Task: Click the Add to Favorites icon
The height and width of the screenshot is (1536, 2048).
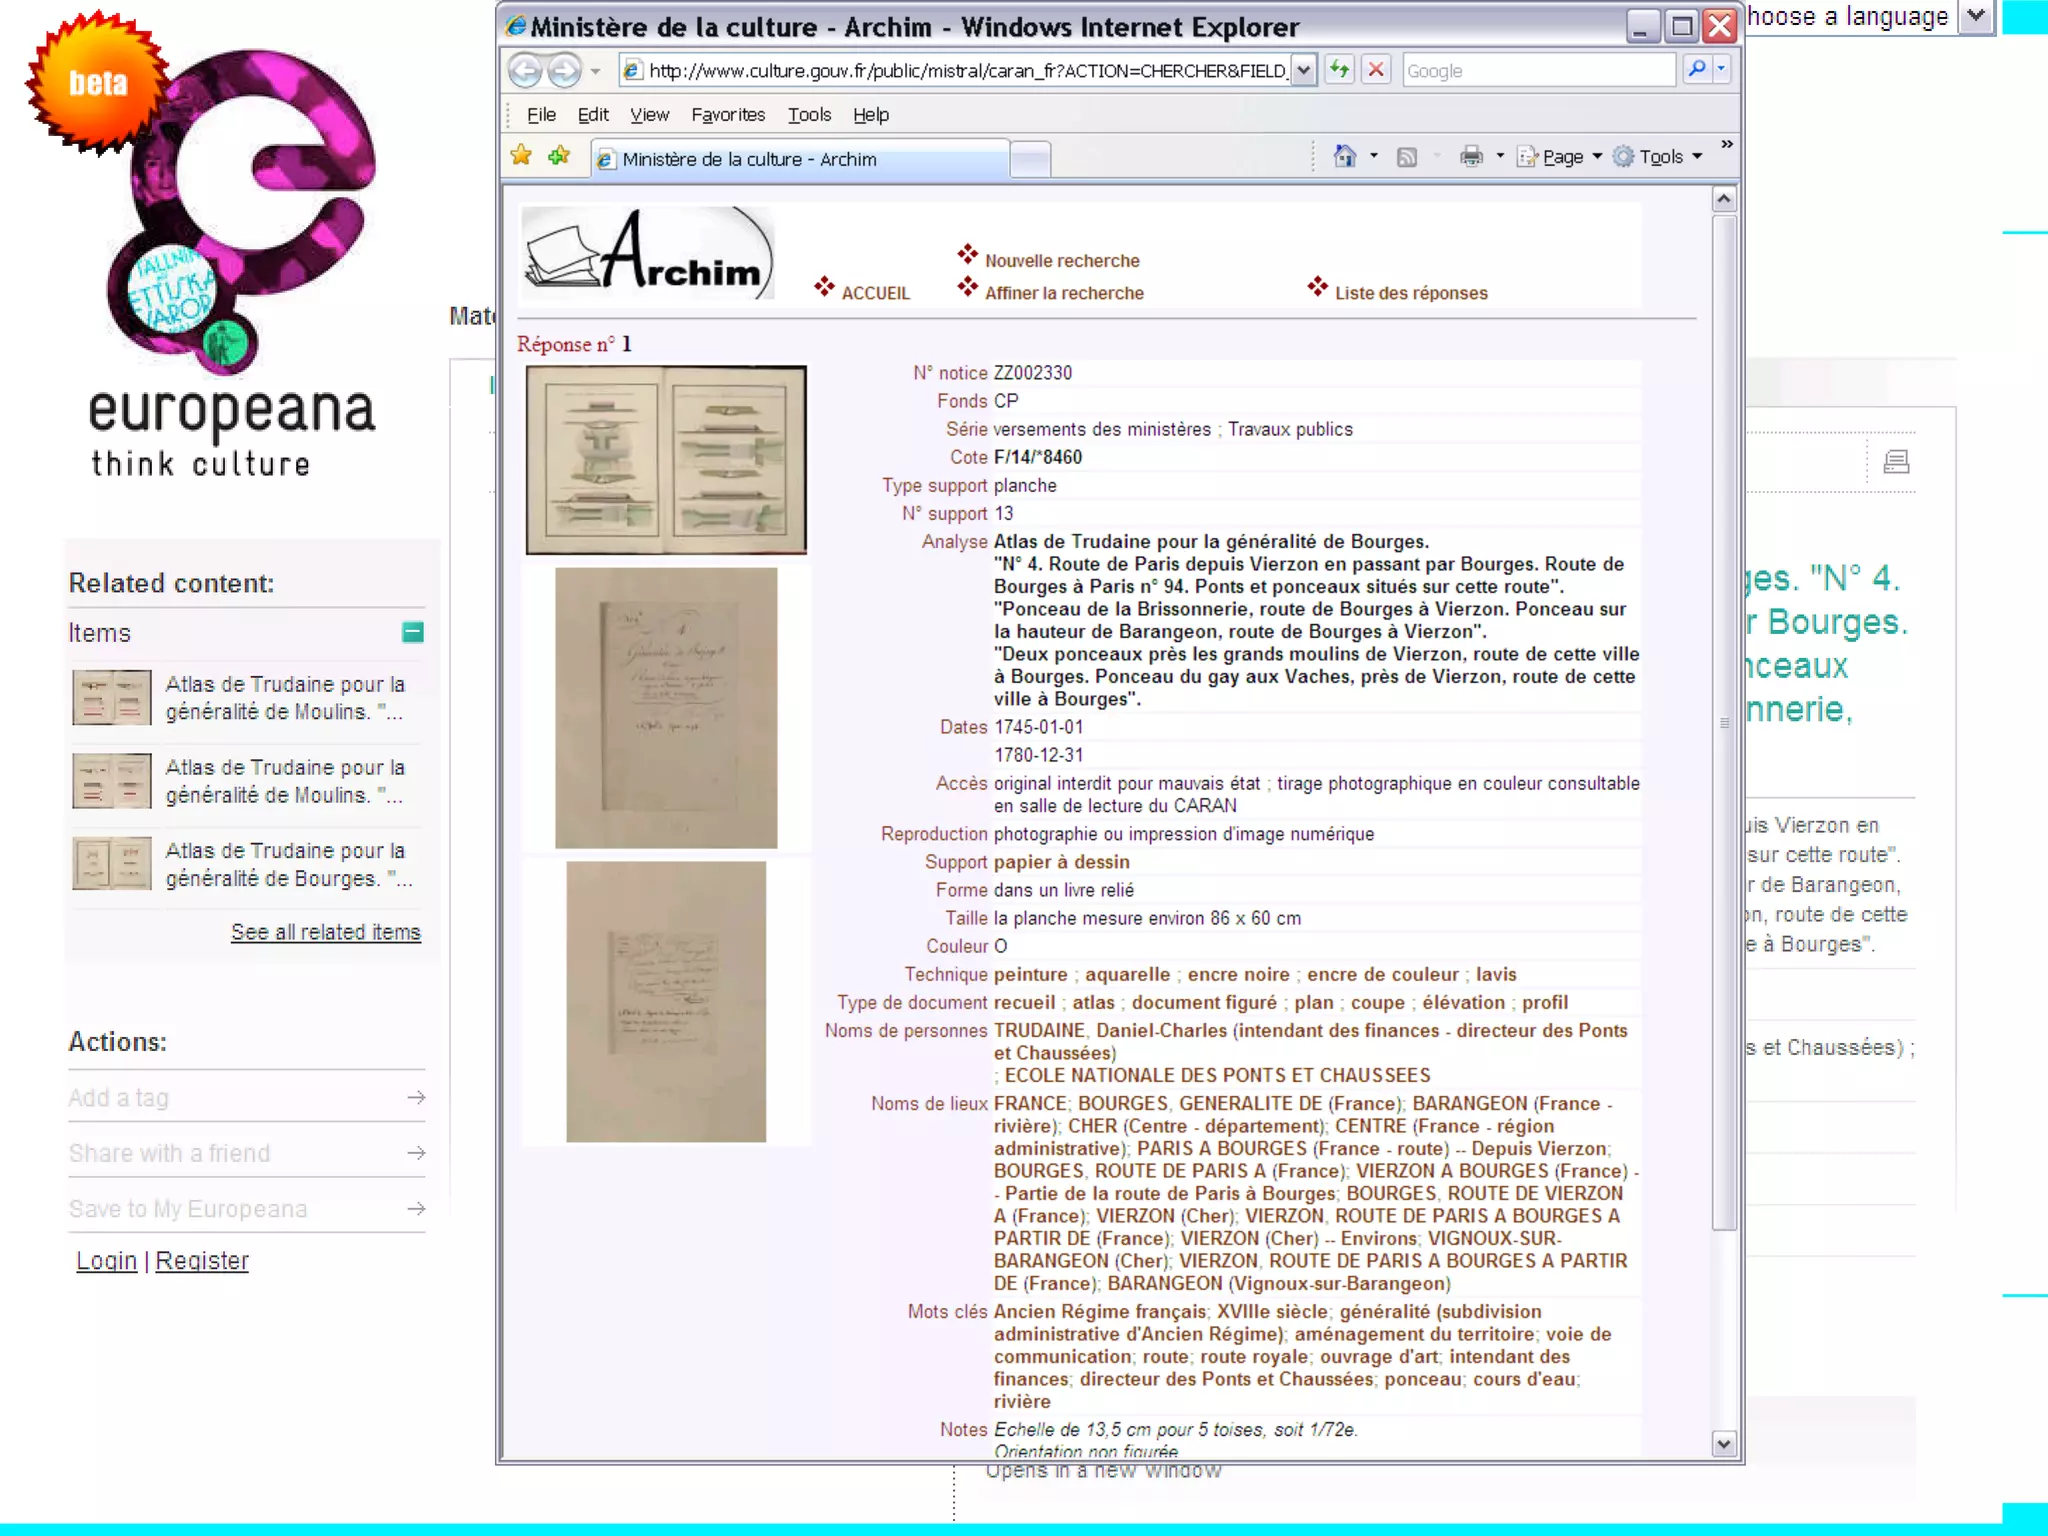Action: 559,156
